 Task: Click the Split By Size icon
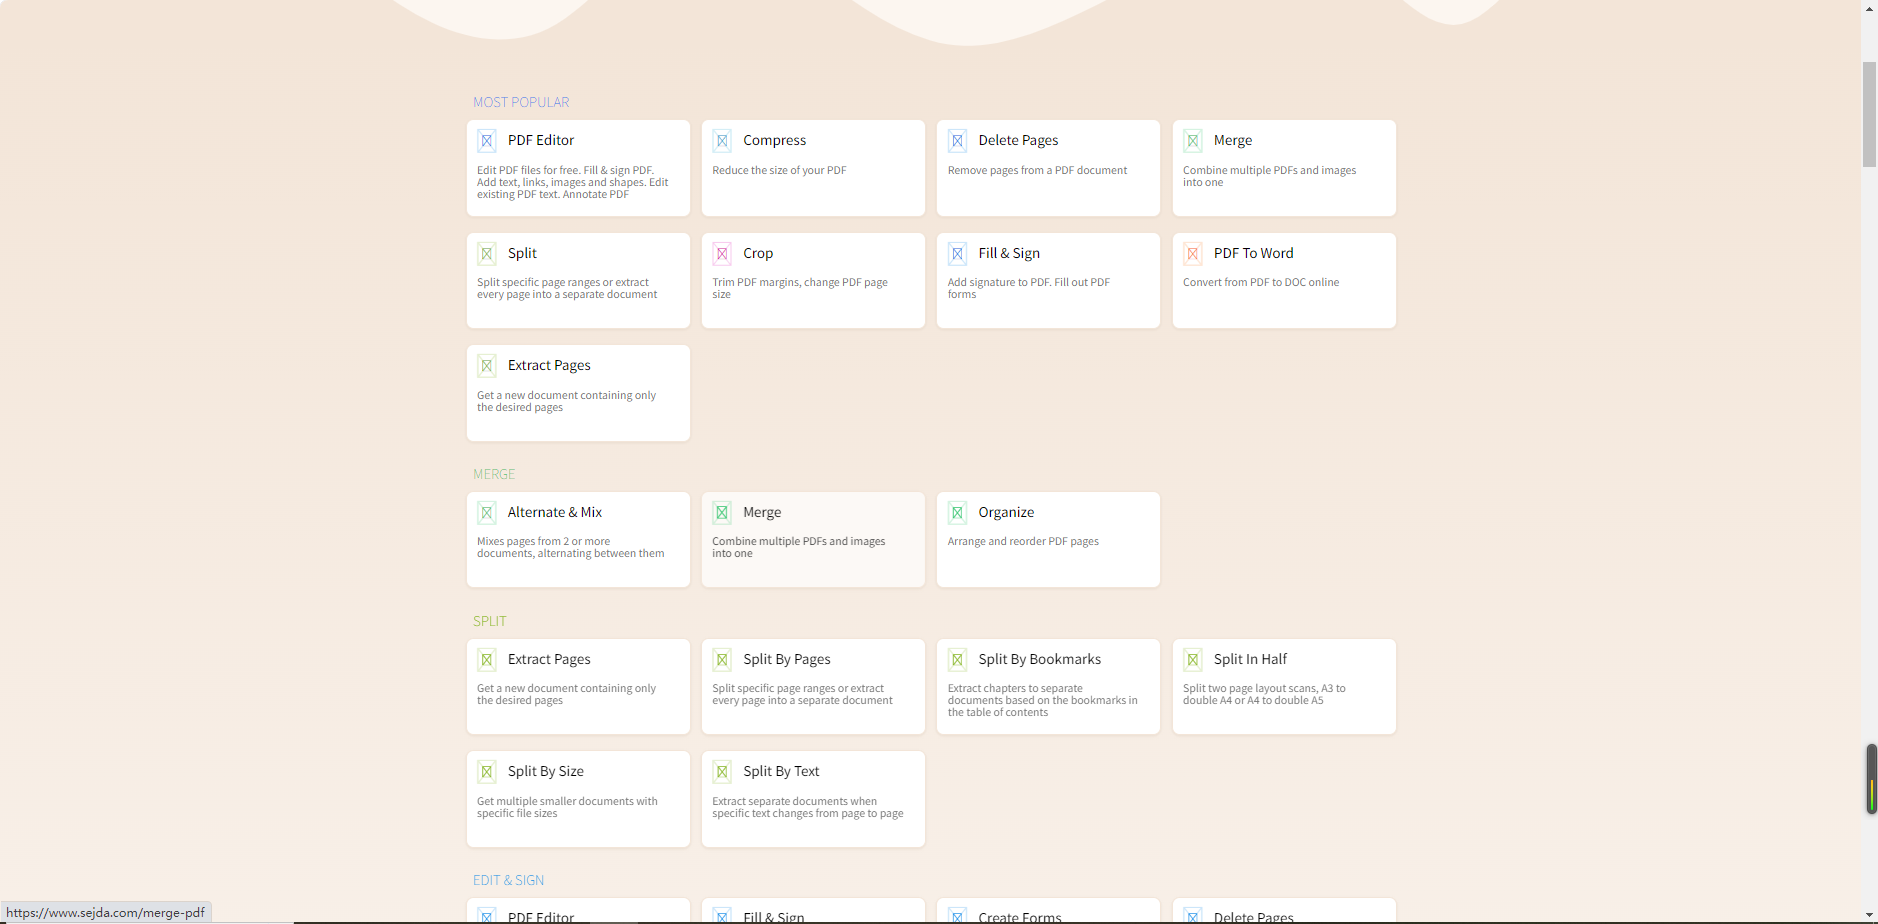[x=487, y=772]
